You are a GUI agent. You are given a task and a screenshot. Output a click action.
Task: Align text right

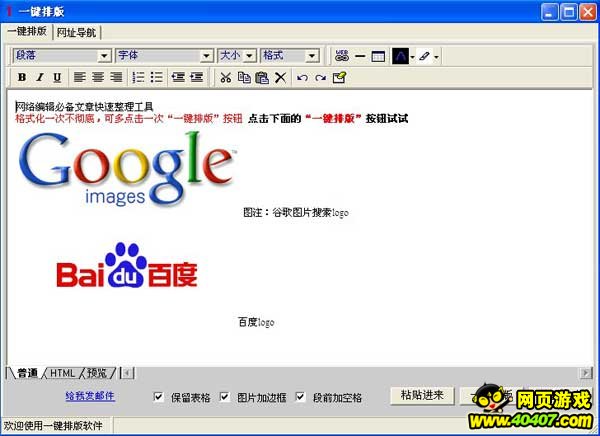pyautogui.click(x=116, y=77)
